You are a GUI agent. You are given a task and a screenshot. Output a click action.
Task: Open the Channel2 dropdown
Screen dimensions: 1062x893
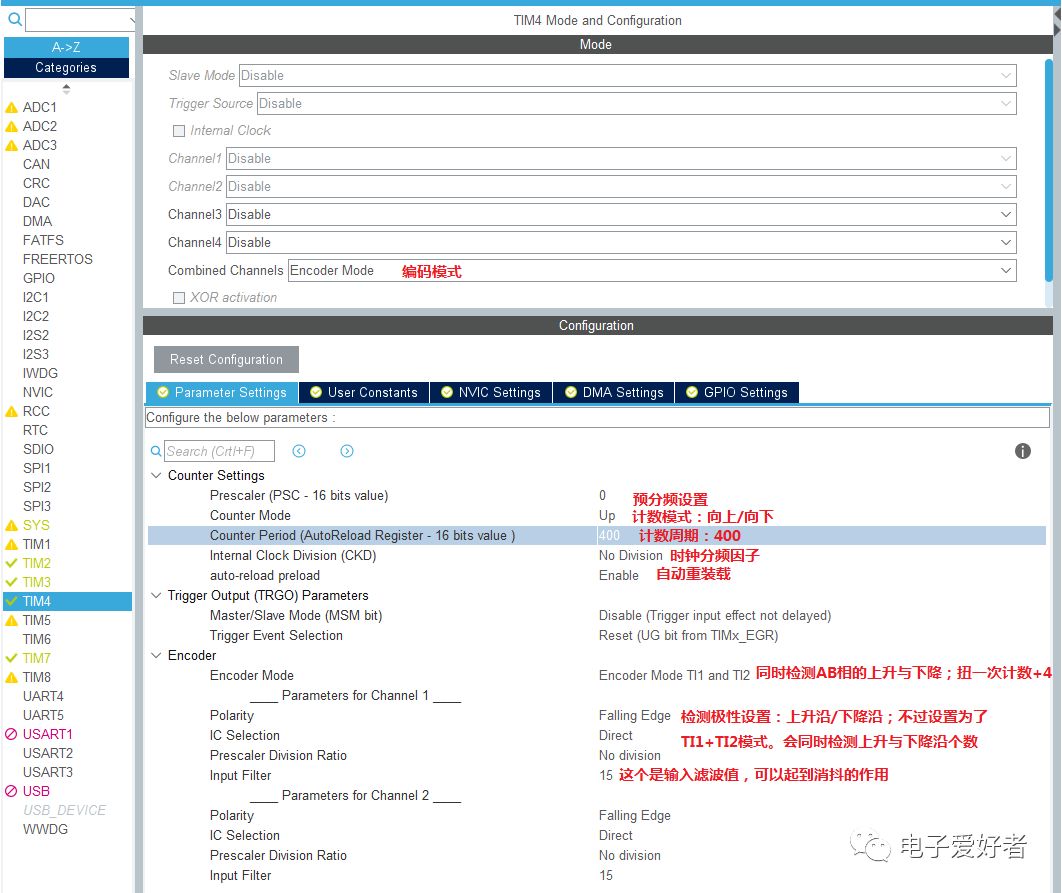[621, 186]
